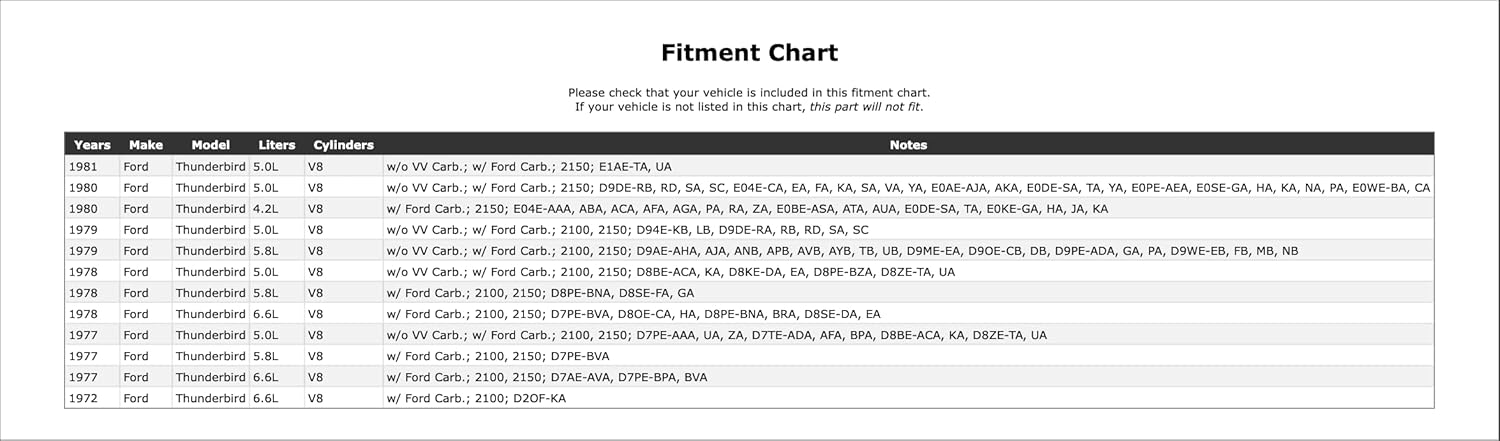Click the Model column header
The width and height of the screenshot is (1500, 441).
[x=210, y=145]
